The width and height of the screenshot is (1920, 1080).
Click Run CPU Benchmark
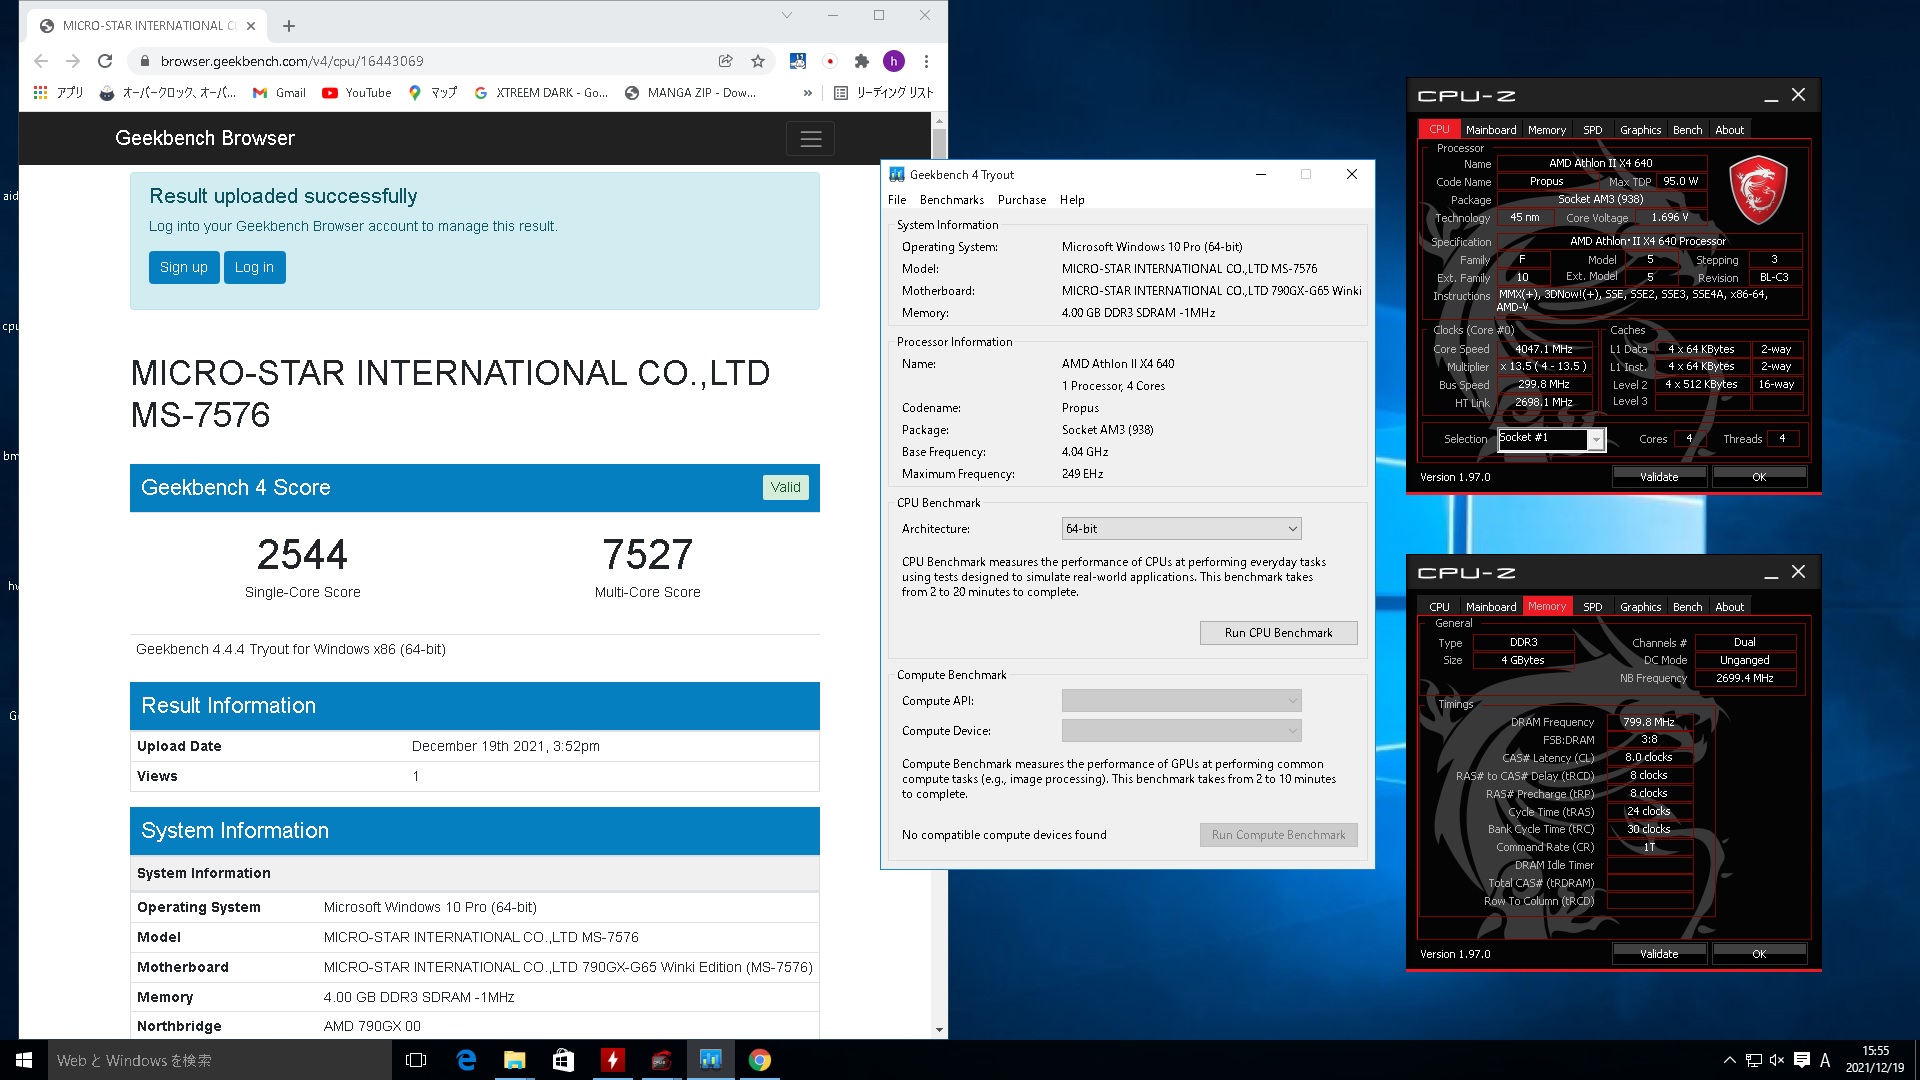[x=1278, y=633]
